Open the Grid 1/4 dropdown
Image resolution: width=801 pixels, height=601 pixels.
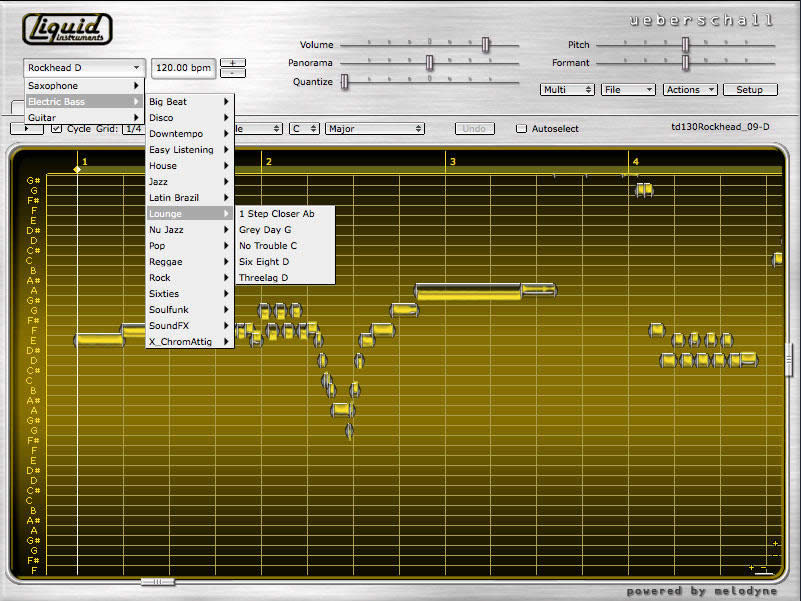point(134,129)
